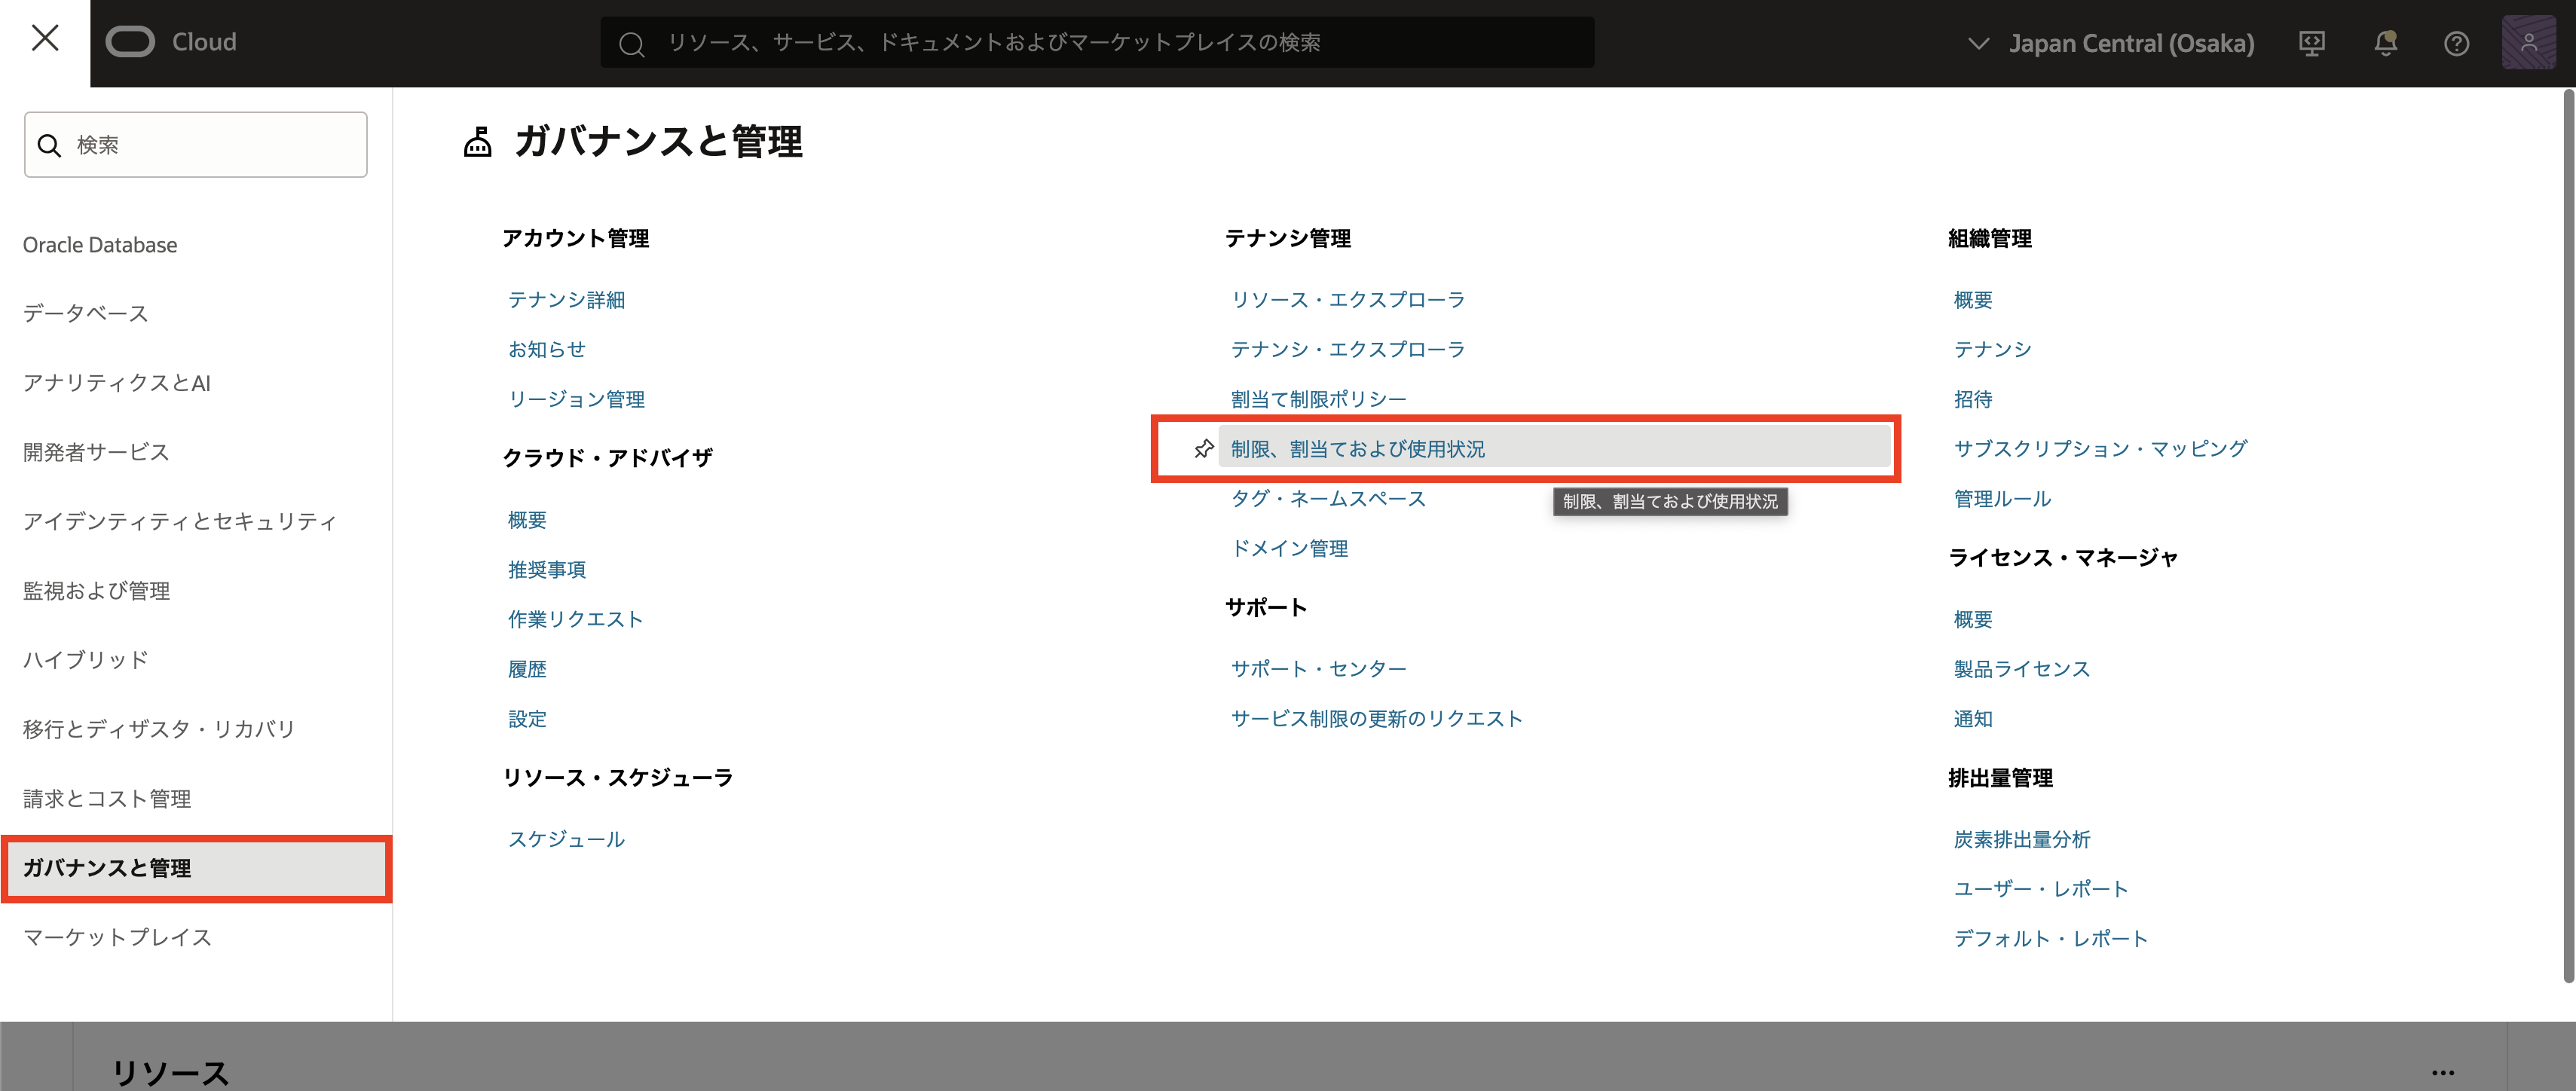This screenshot has width=2576, height=1091.
Task: Open サービス制限の更新のリクエスト link
Action: pyautogui.click(x=1376, y=718)
